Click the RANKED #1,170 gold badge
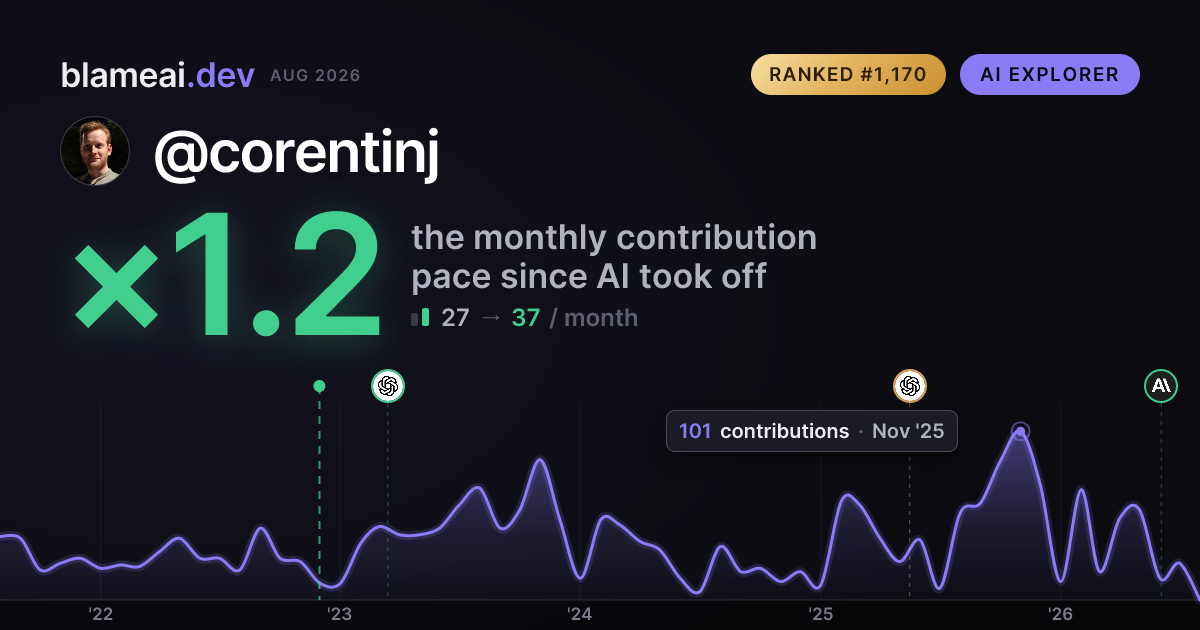The width and height of the screenshot is (1200, 630). pyautogui.click(x=848, y=74)
